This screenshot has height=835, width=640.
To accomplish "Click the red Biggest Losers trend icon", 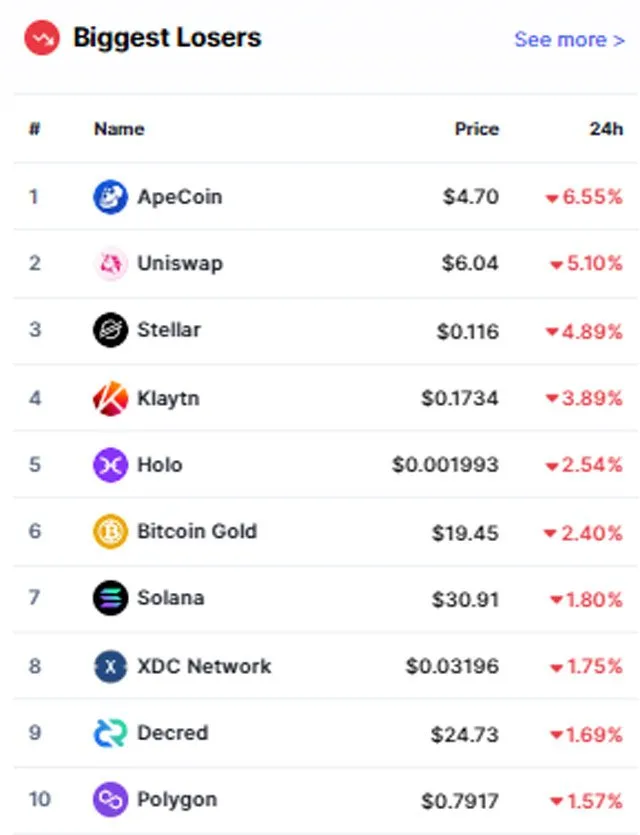I will click(42, 38).
